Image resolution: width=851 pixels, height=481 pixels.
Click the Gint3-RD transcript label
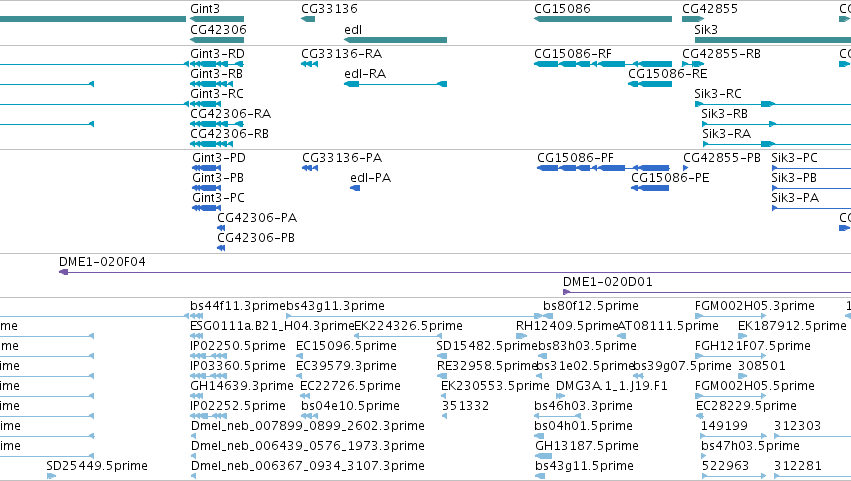coord(217,54)
